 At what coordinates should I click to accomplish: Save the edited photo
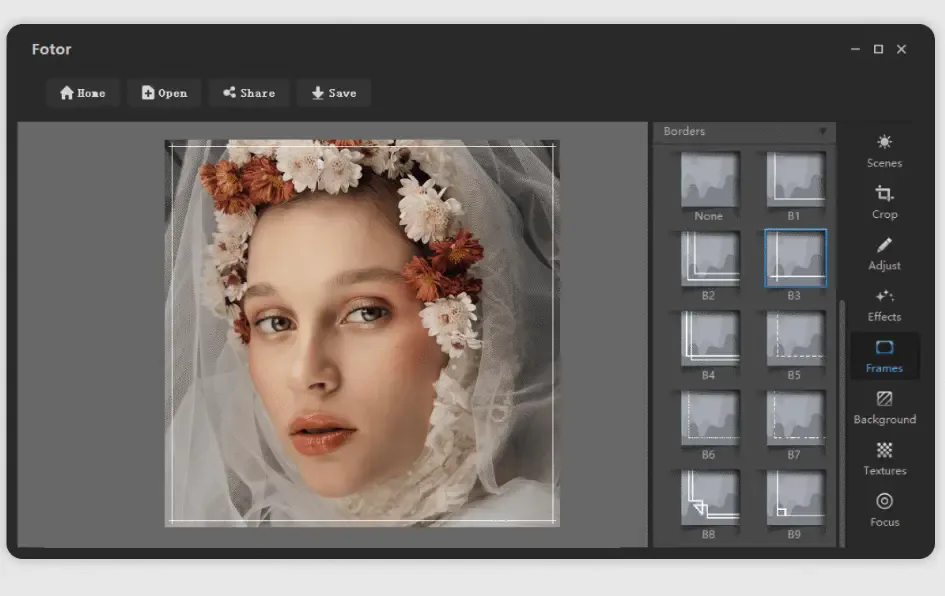click(333, 92)
